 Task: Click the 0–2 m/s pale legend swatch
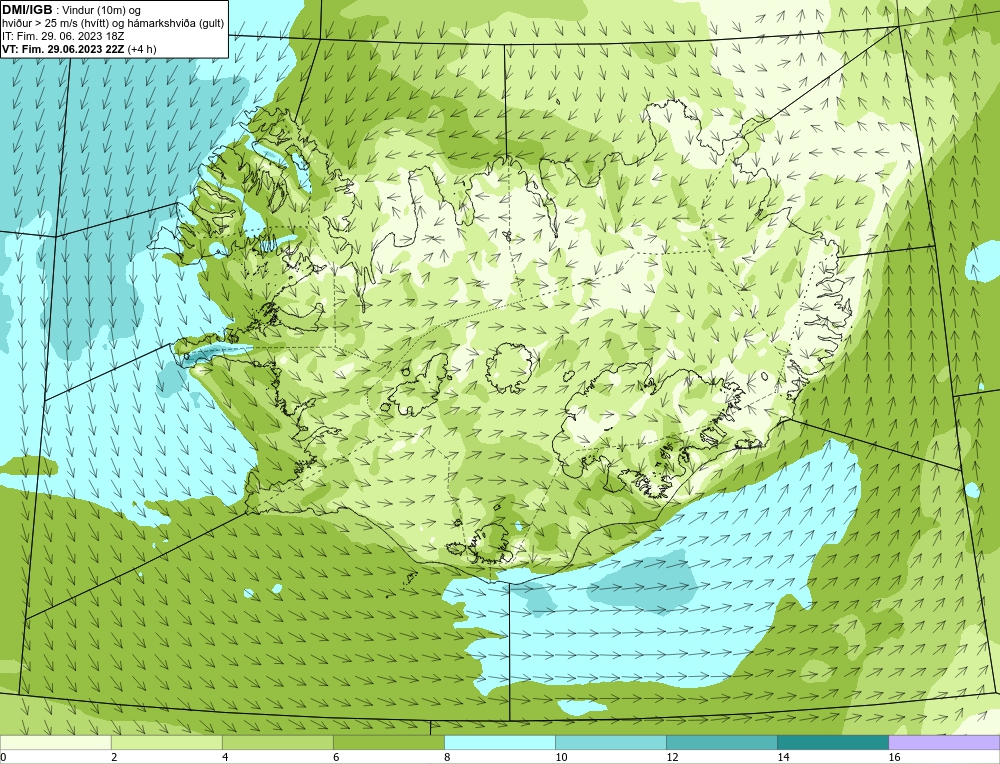coord(55,742)
